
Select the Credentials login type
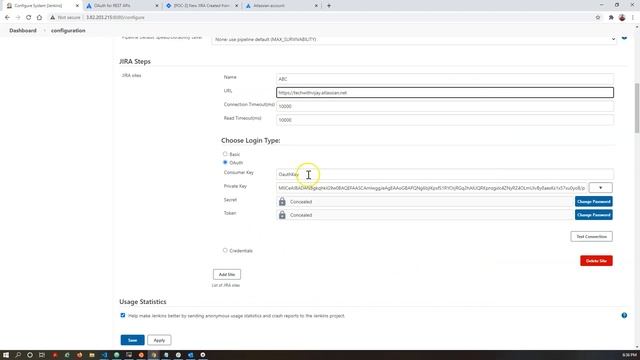click(x=225, y=250)
